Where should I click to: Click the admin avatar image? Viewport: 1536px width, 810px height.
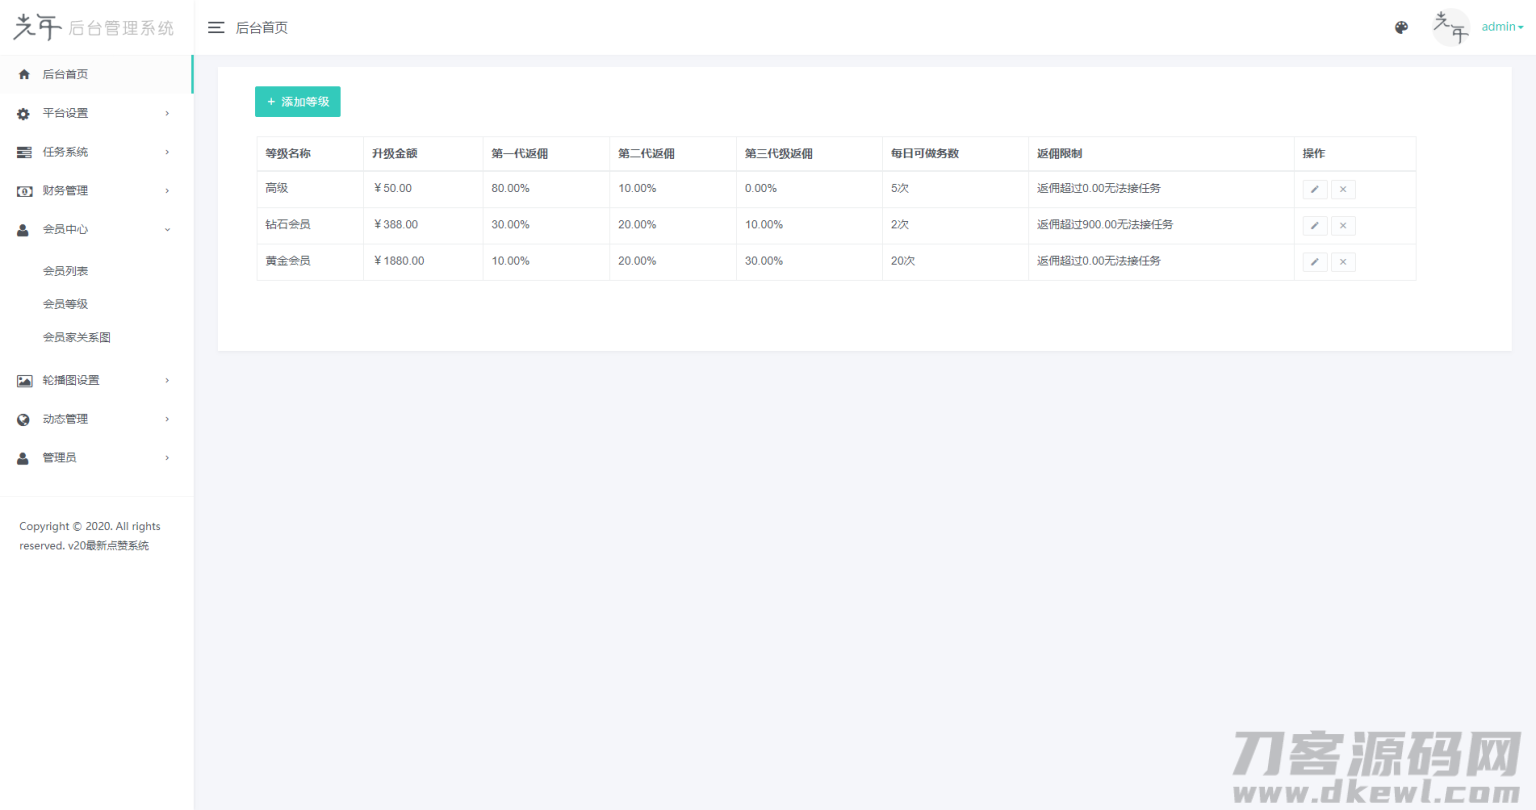click(1451, 28)
